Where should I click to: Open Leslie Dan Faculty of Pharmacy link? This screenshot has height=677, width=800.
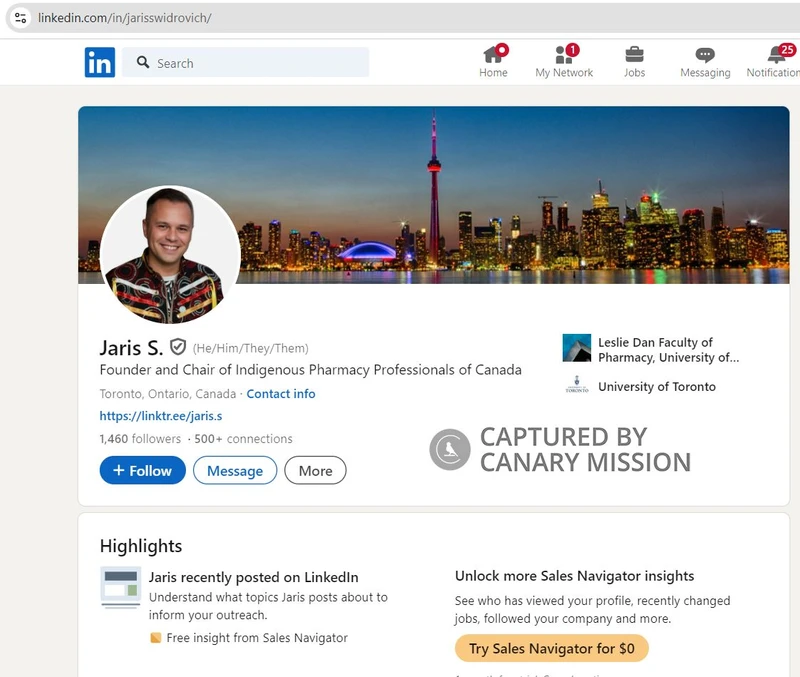668,349
